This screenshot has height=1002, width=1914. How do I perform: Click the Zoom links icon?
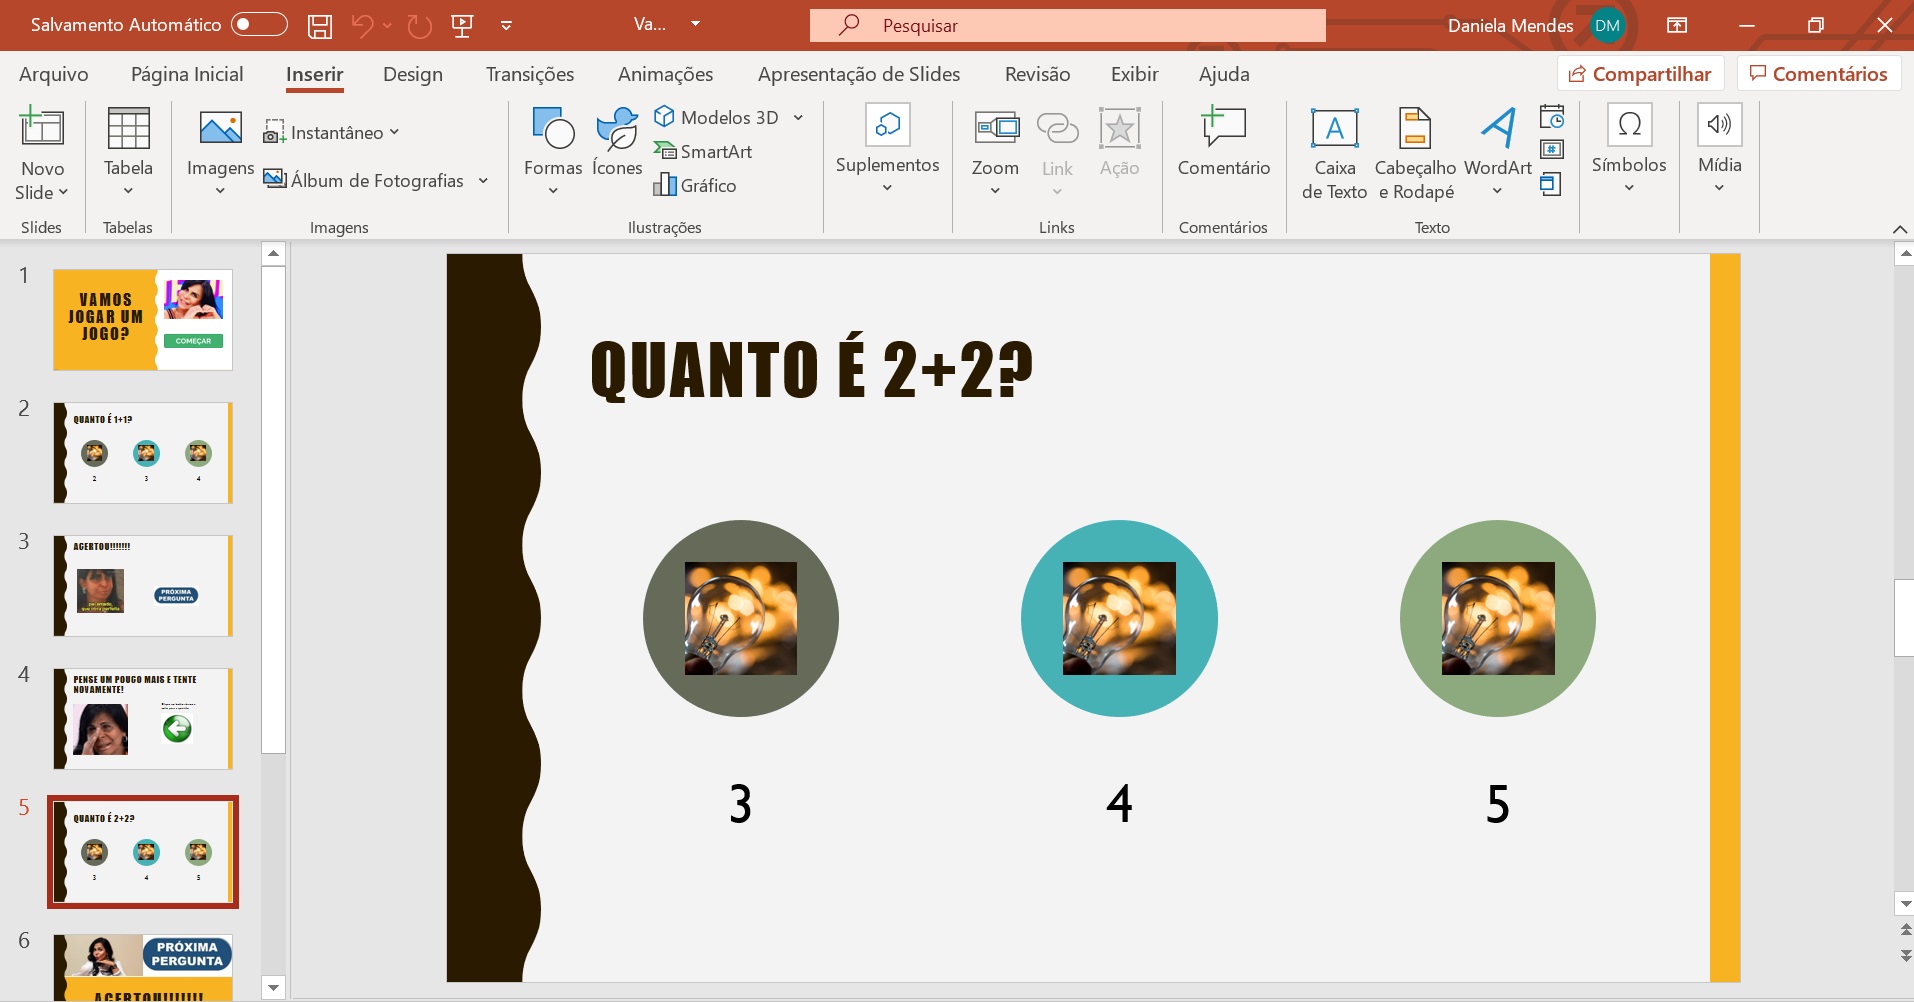click(x=996, y=128)
